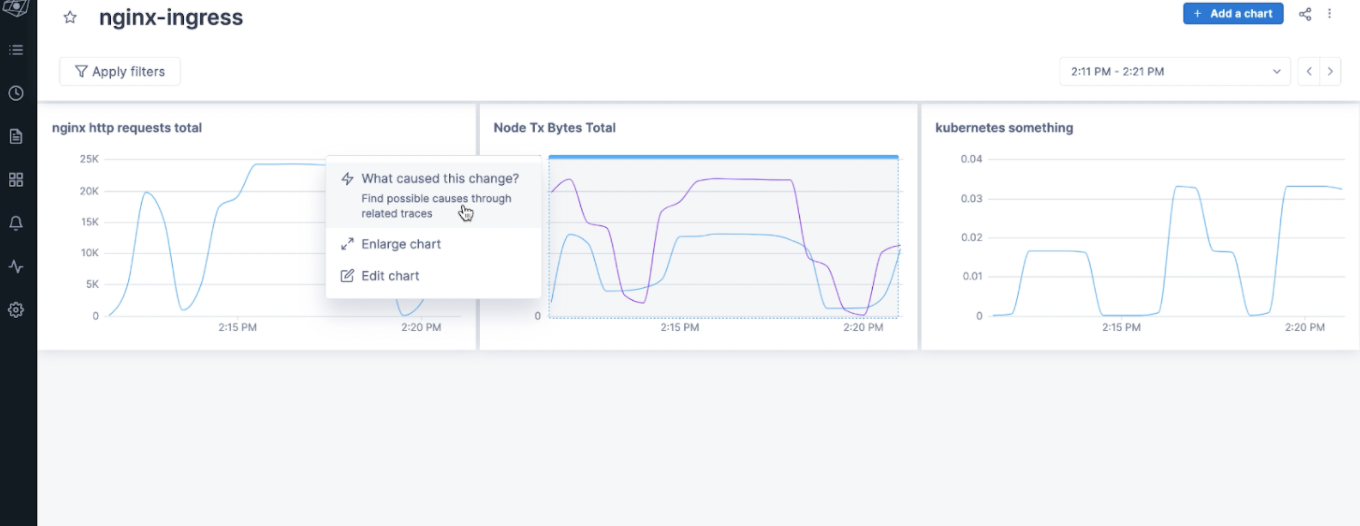Click the Add a chart button

[x=1232, y=14]
